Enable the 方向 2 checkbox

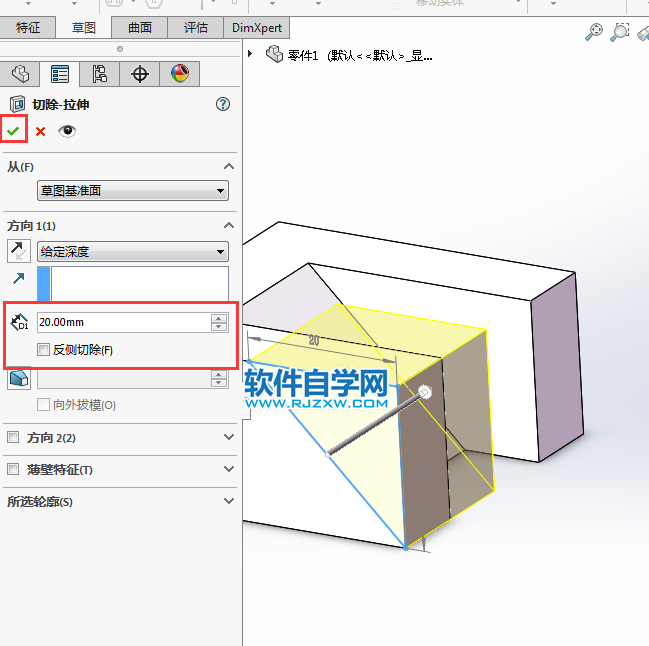[x=13, y=438]
